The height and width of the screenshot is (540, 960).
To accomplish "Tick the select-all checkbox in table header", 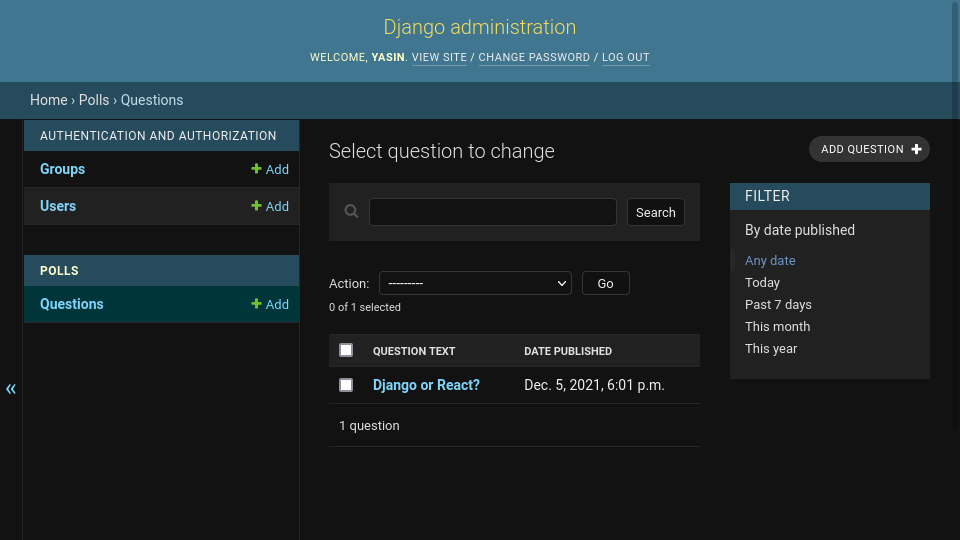I will [x=346, y=350].
